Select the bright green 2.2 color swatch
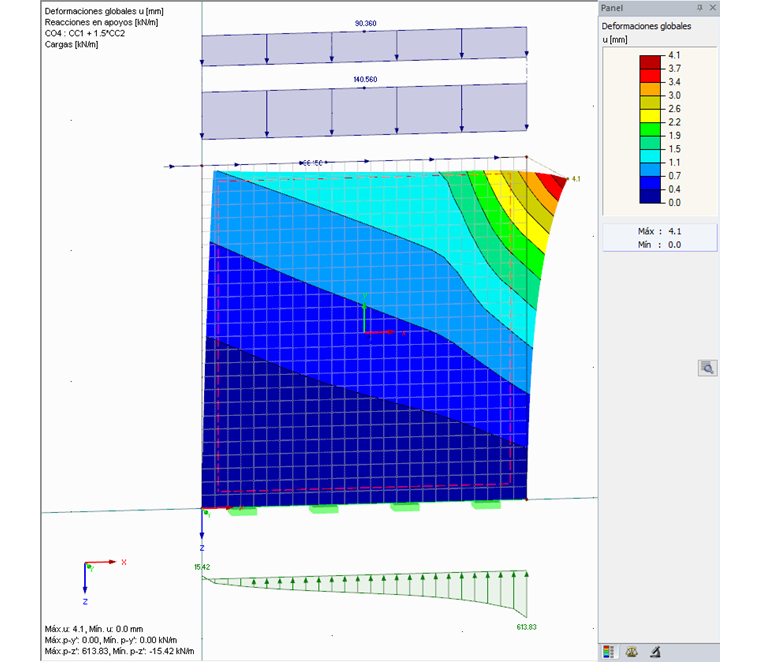 (x=650, y=129)
